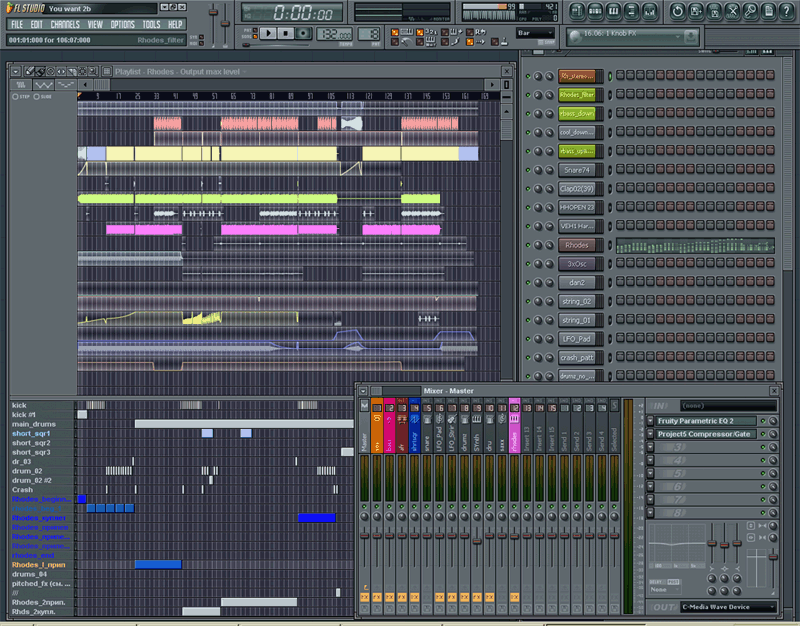800x626 pixels.
Task: Open the Bar snap dropdown
Action: (x=535, y=33)
